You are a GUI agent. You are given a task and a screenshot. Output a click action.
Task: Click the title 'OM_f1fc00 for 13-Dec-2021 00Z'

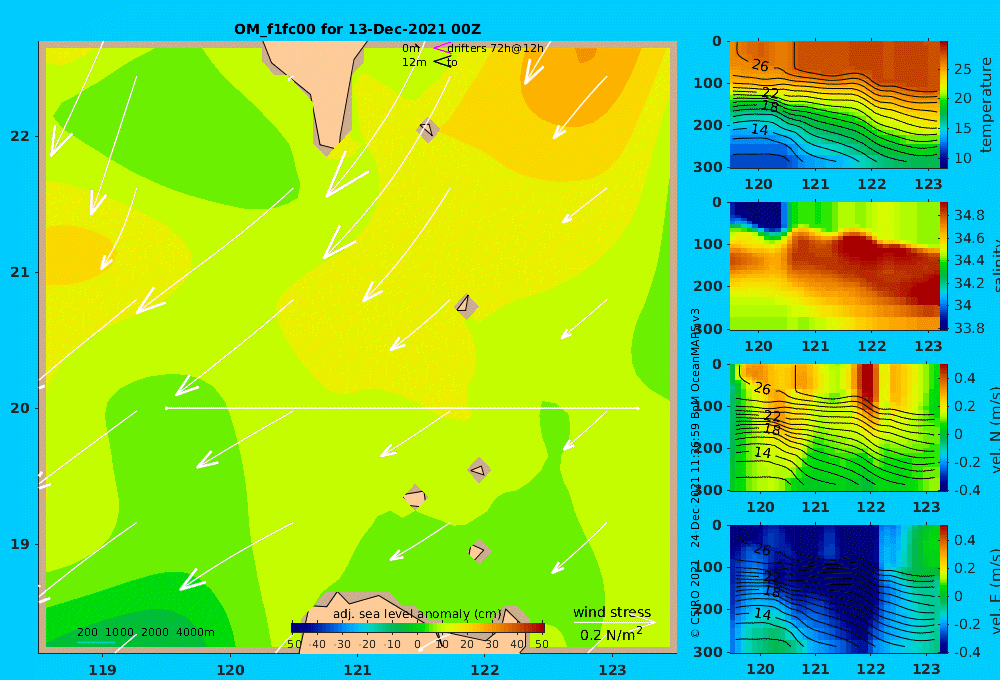[357, 29]
